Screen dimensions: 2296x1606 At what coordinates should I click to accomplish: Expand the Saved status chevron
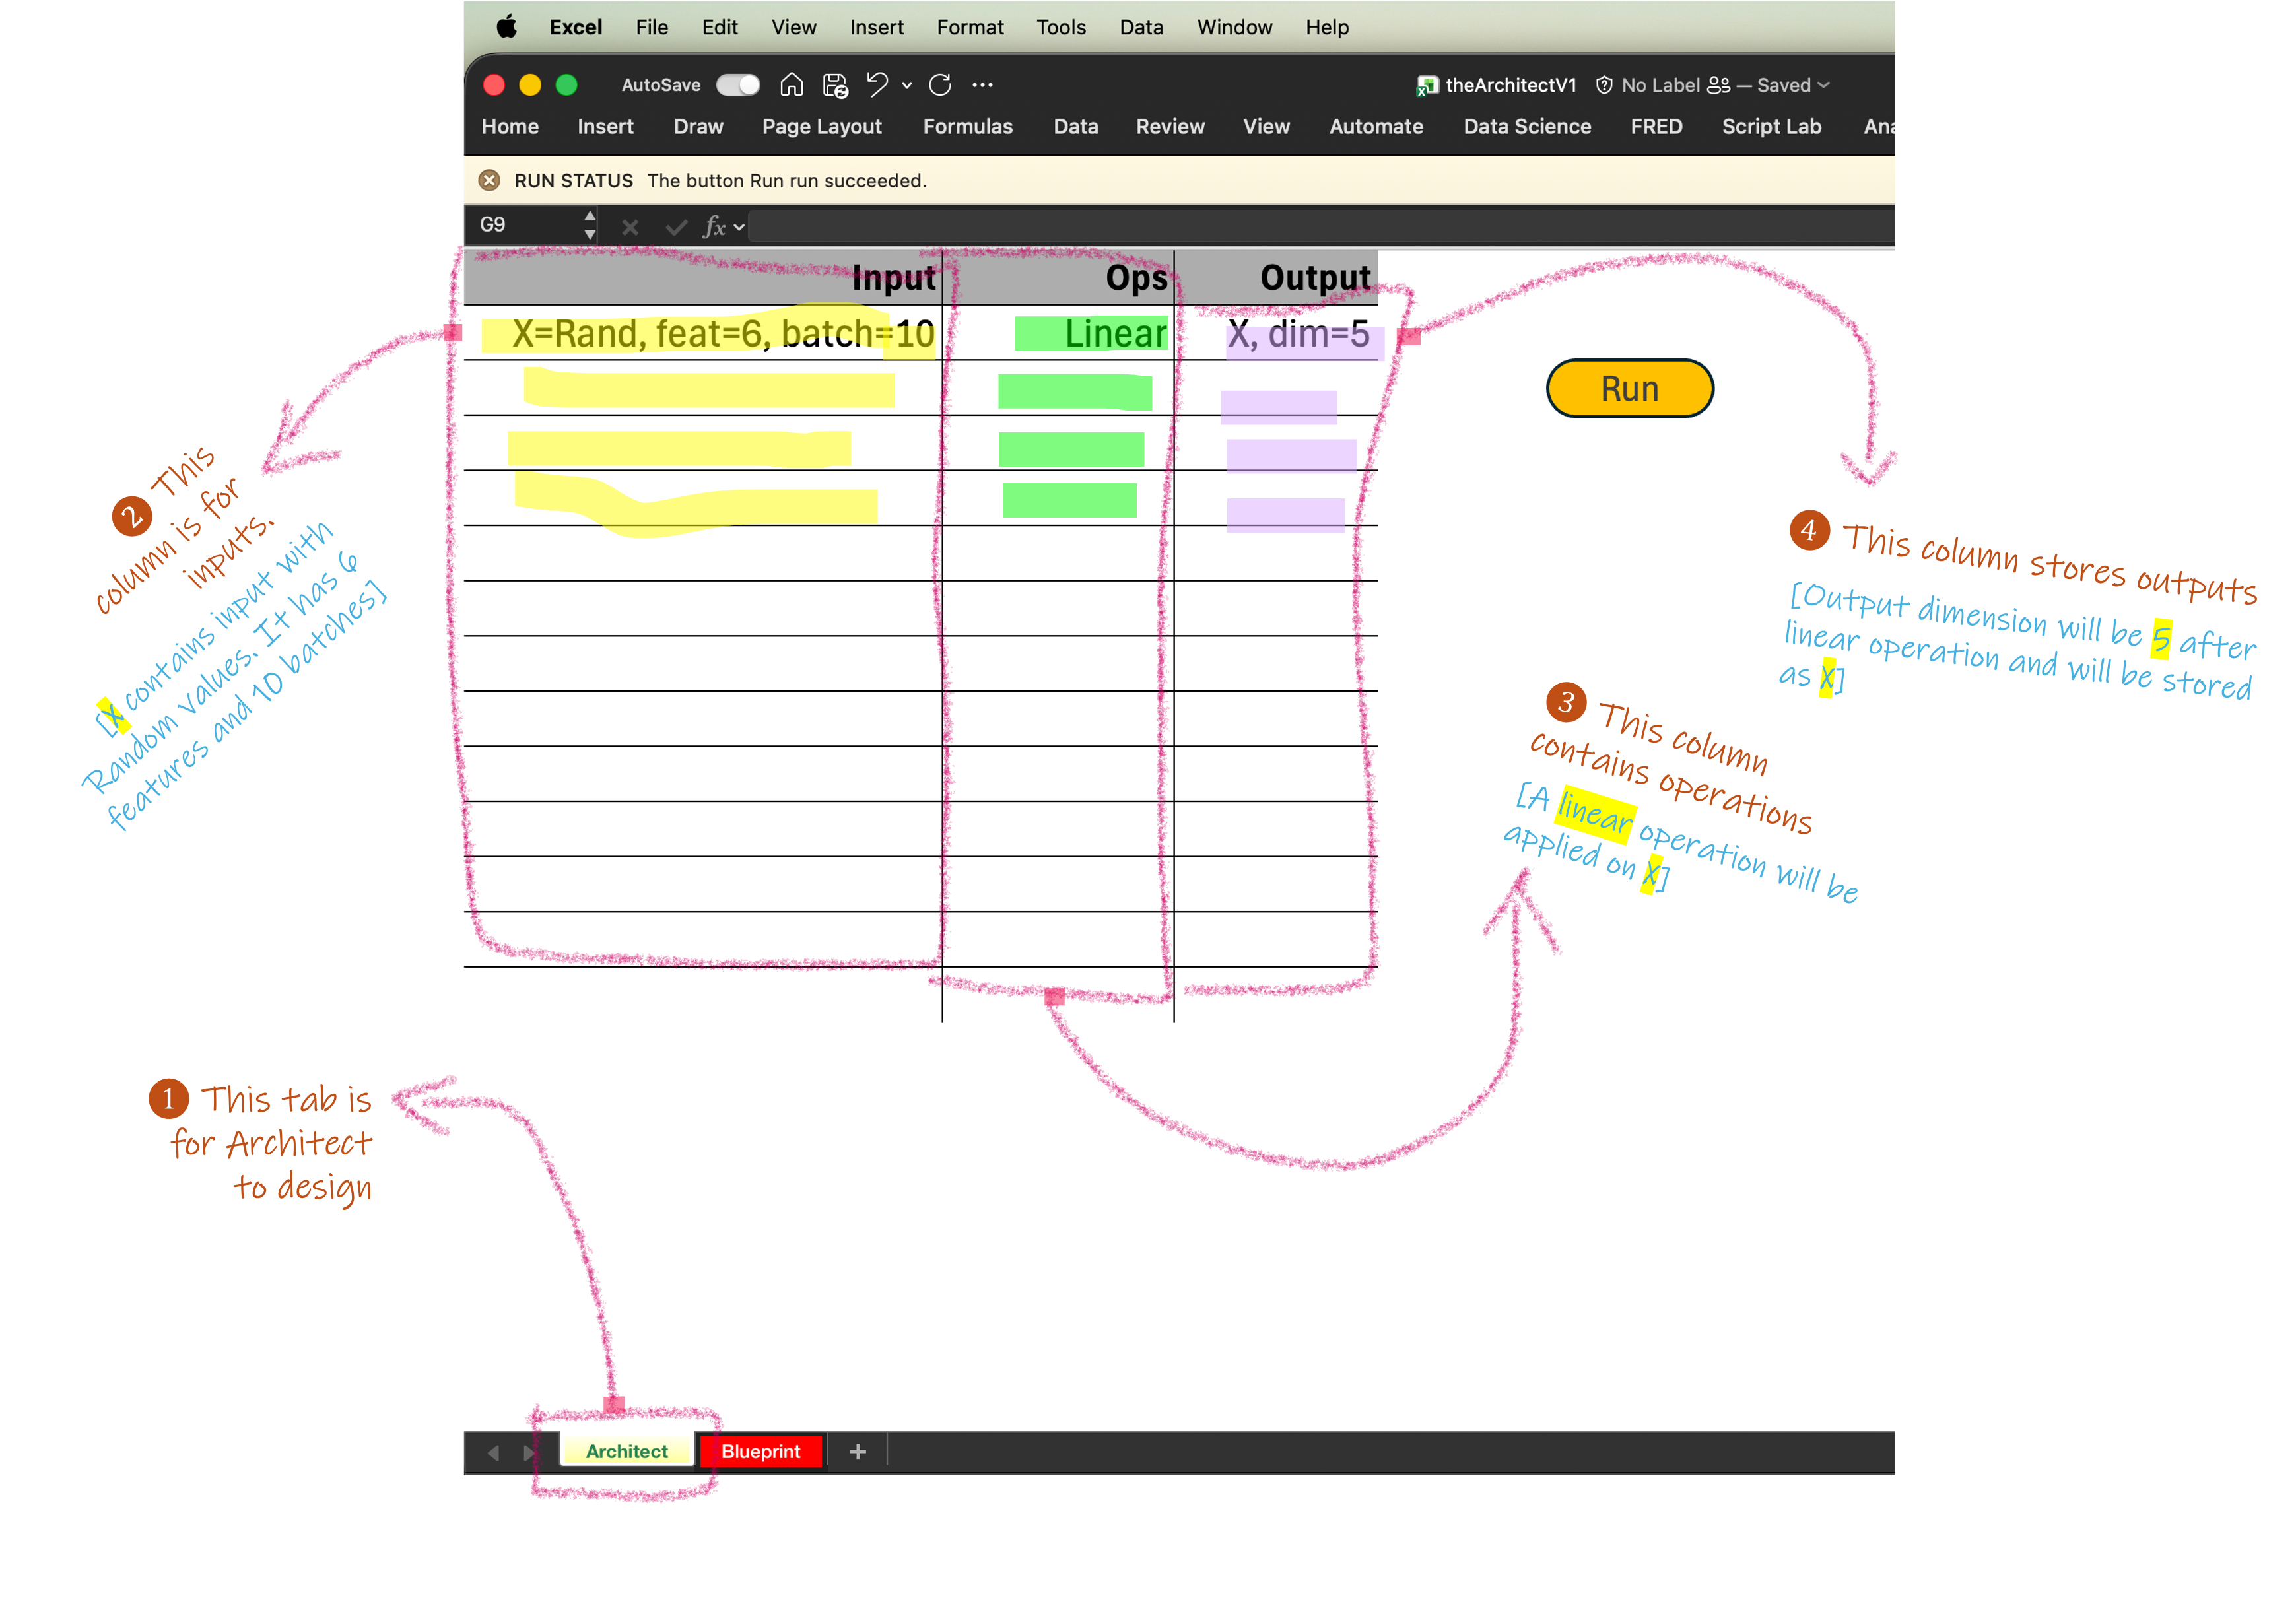tap(1824, 85)
